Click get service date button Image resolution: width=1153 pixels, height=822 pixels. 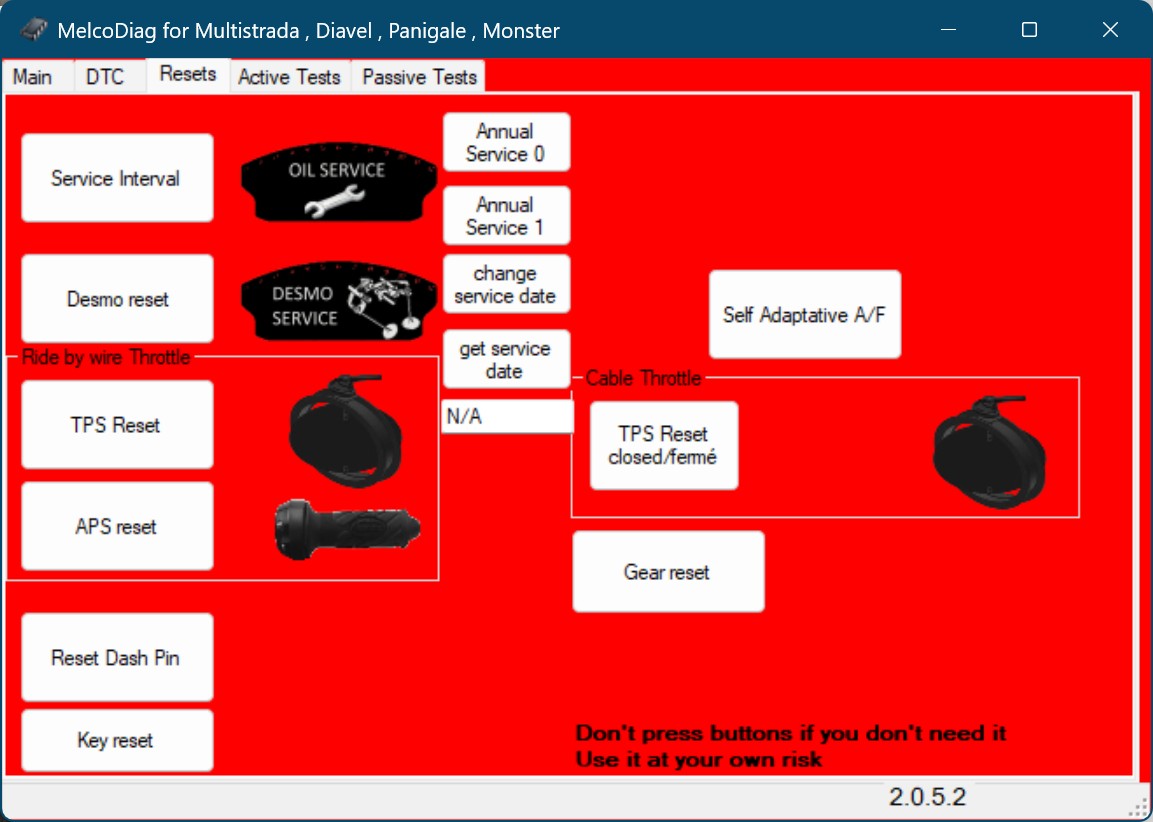point(506,359)
